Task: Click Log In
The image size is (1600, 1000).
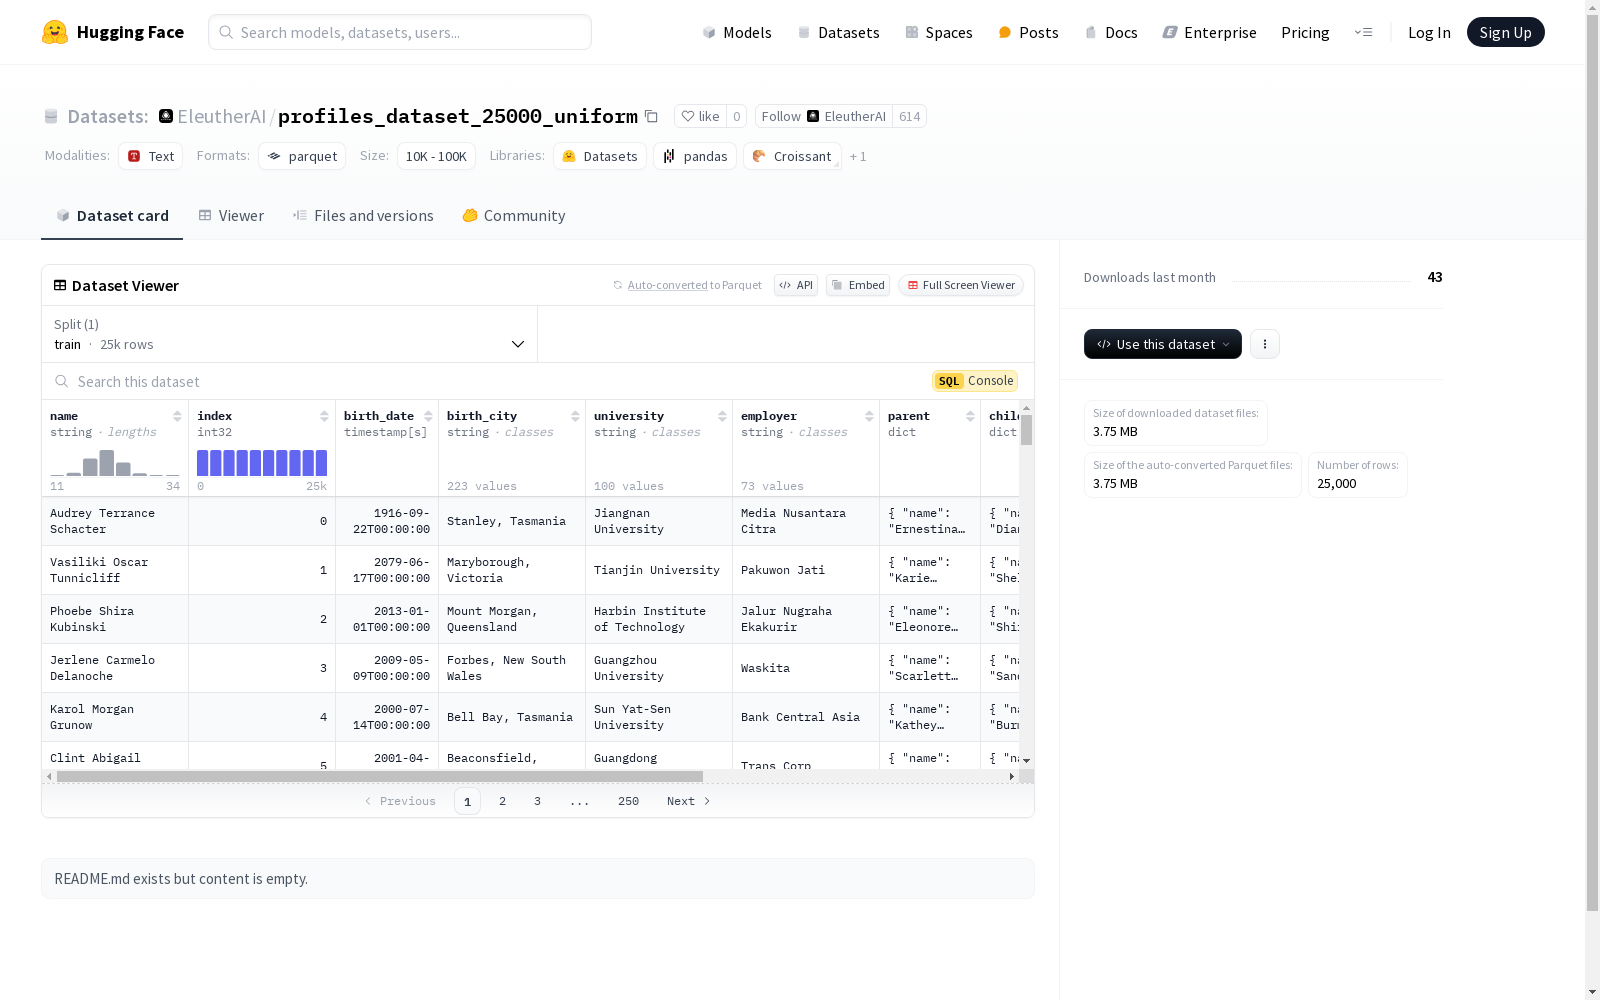Action: coord(1429,32)
